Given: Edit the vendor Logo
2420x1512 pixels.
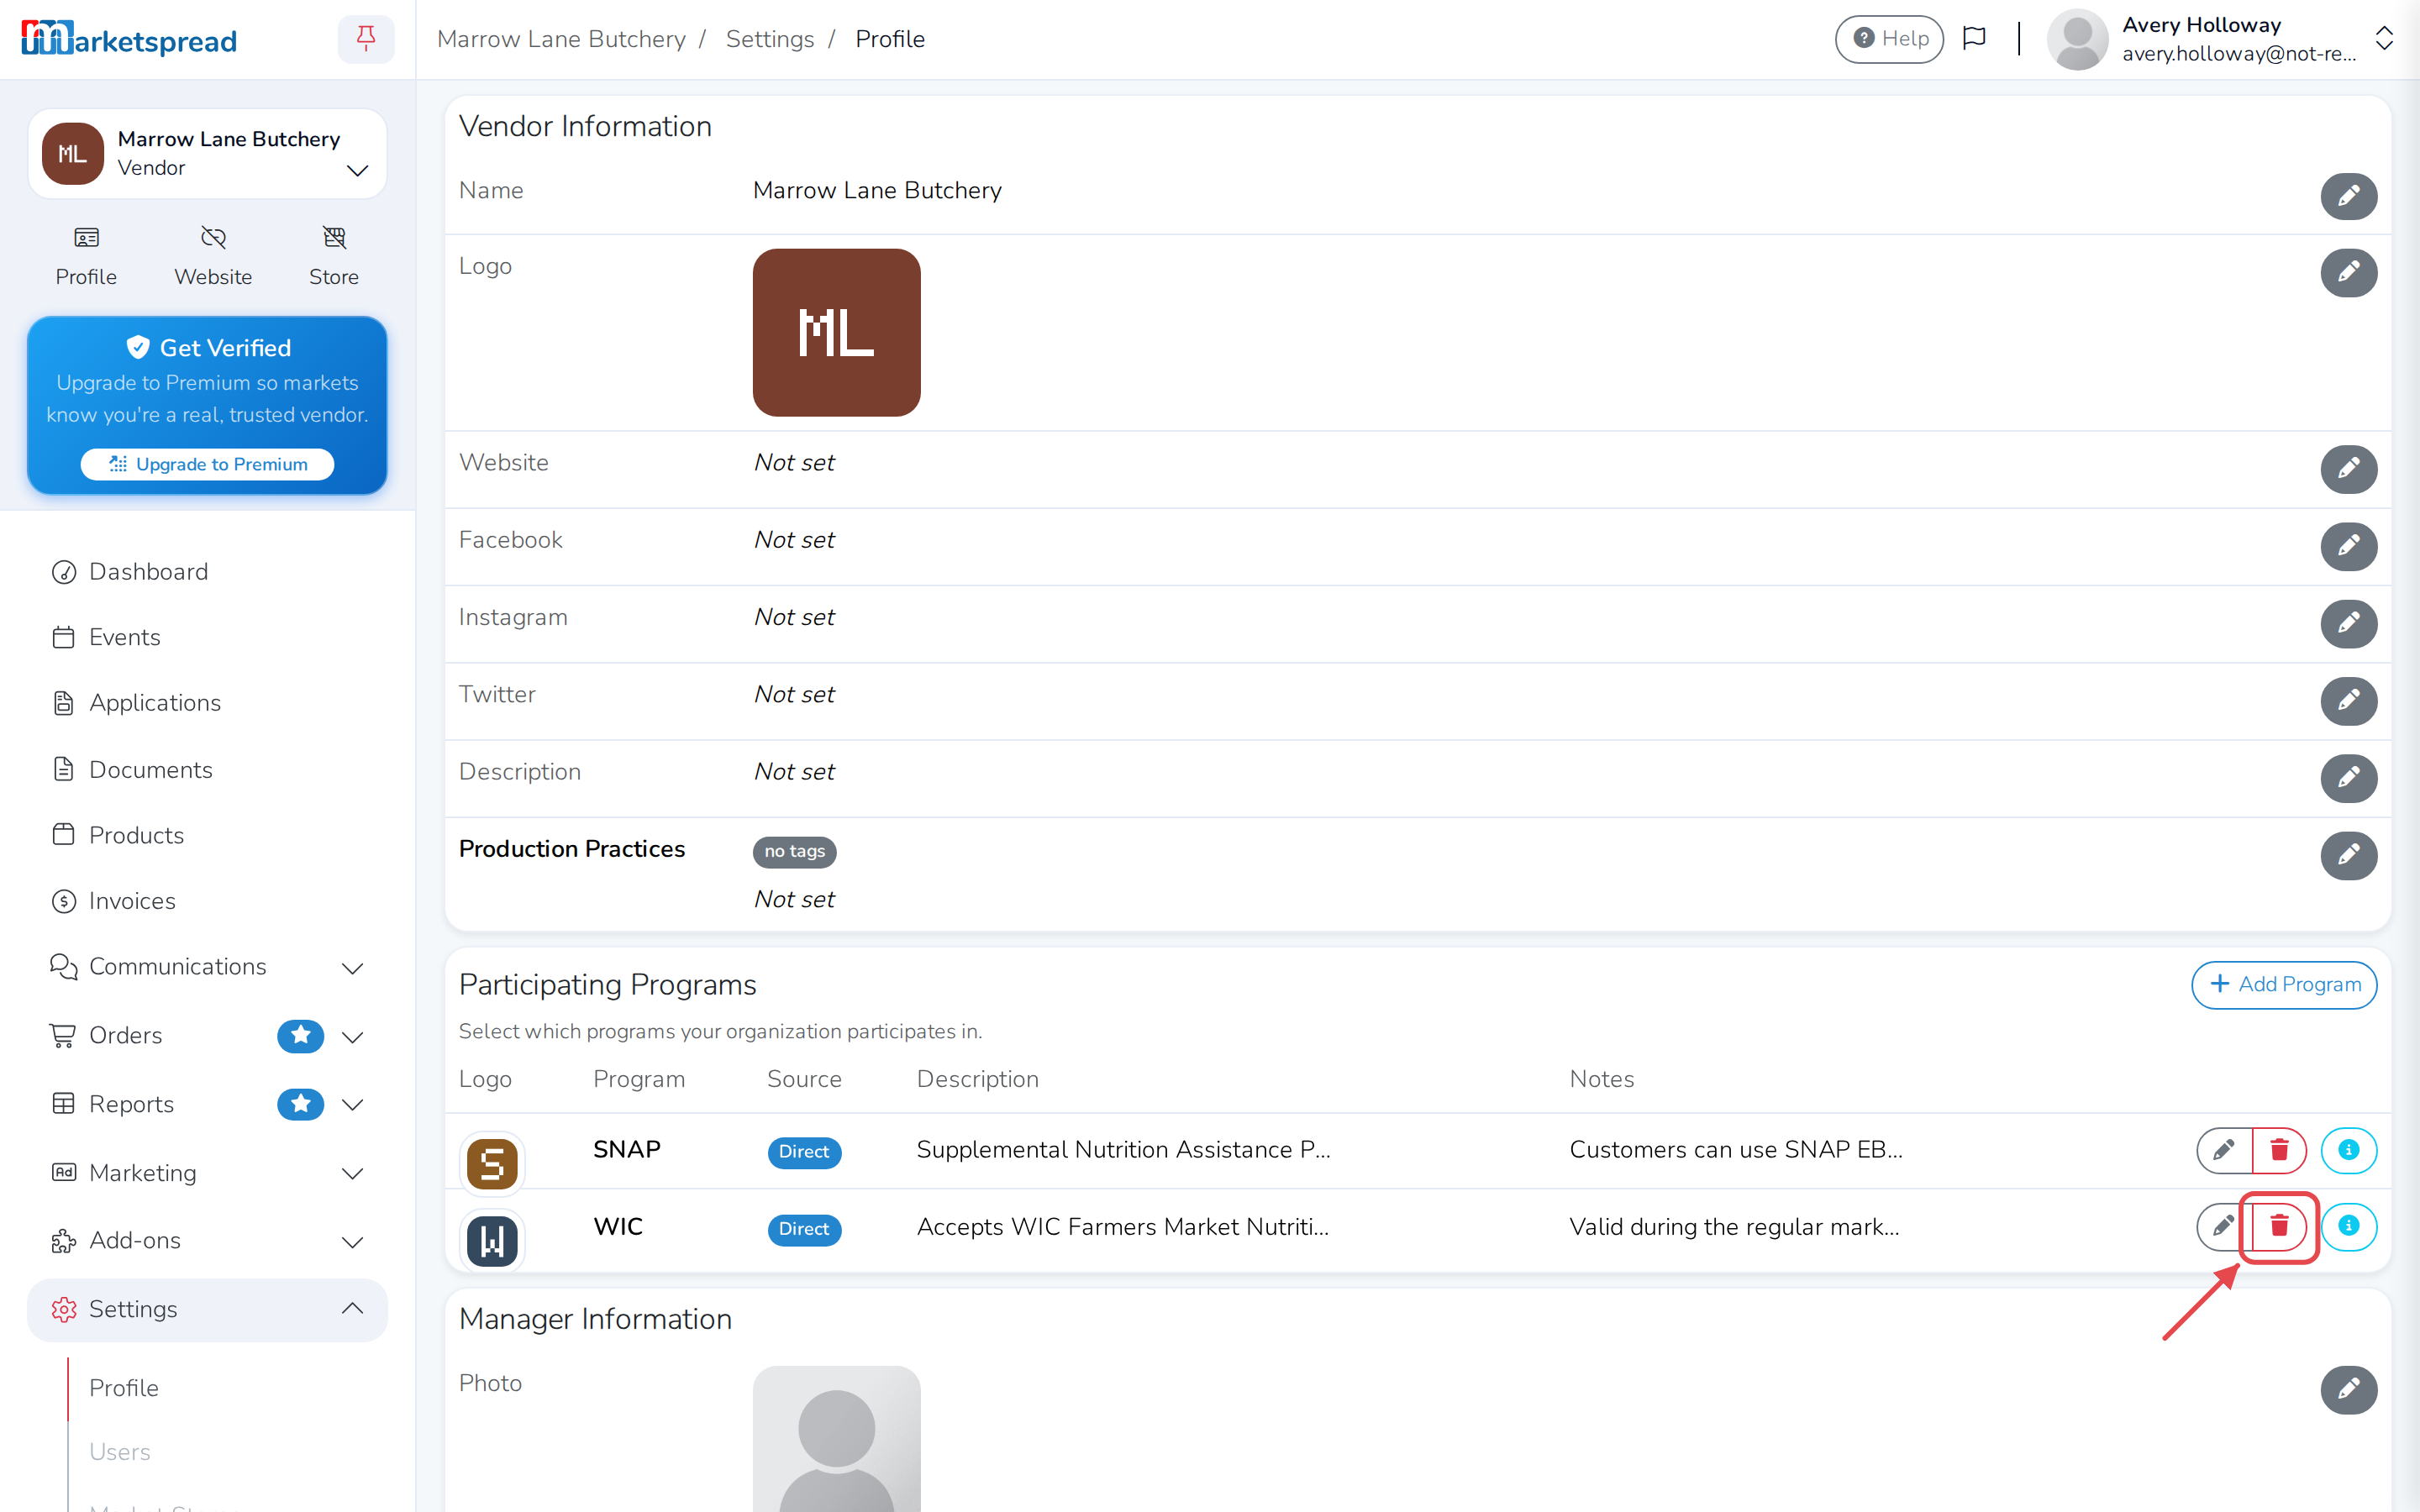Looking at the screenshot, I should point(2348,272).
